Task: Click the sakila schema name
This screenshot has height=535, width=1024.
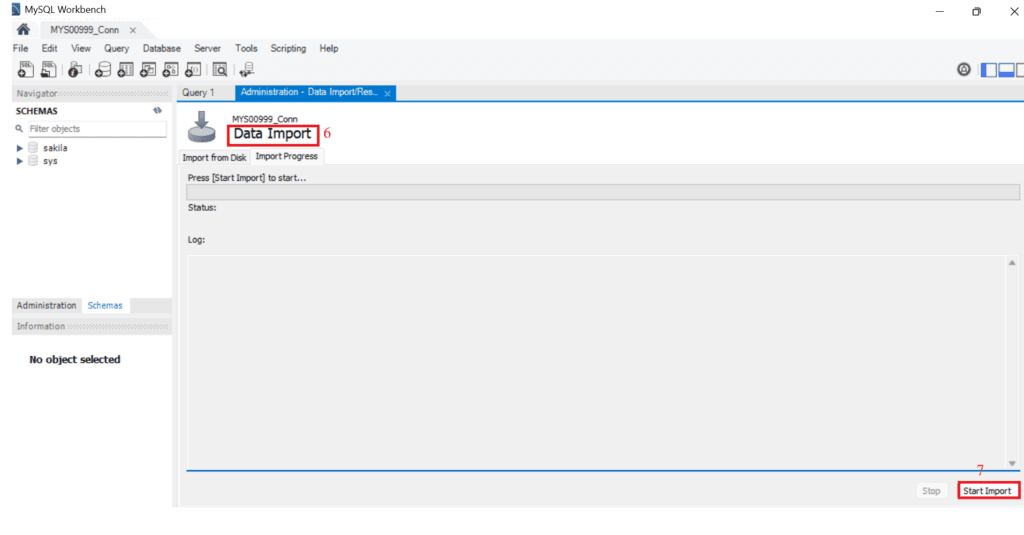Action: [x=56, y=148]
